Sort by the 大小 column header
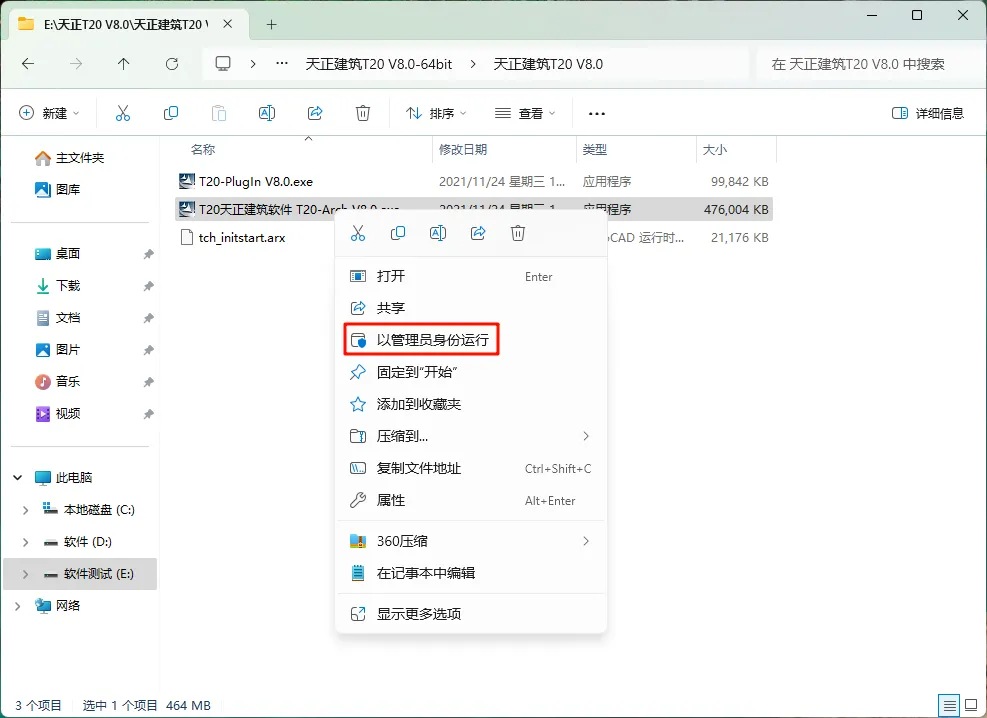 click(x=736, y=150)
